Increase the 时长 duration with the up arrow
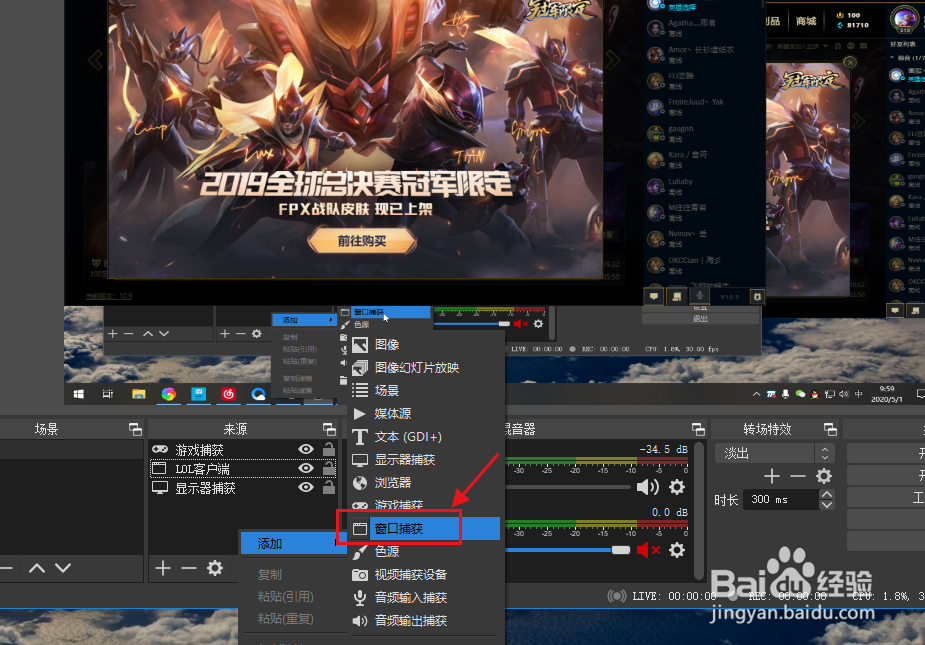The image size is (925, 645). pyautogui.click(x=827, y=495)
